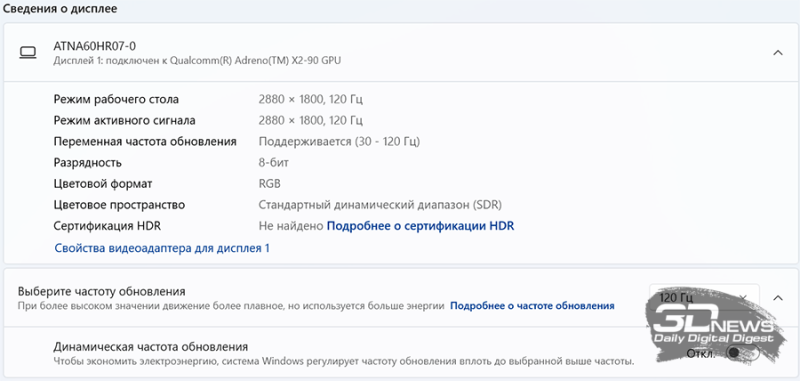Open Свойства видеоадаптера для дисплея 1 link
The width and height of the screenshot is (800, 381).
point(162,248)
